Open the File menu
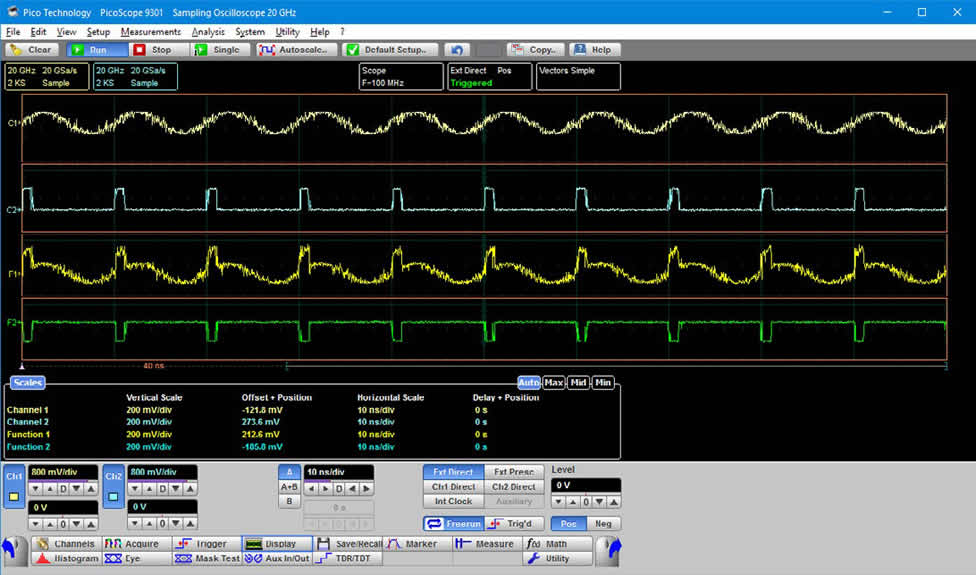976x575 pixels. (13, 32)
